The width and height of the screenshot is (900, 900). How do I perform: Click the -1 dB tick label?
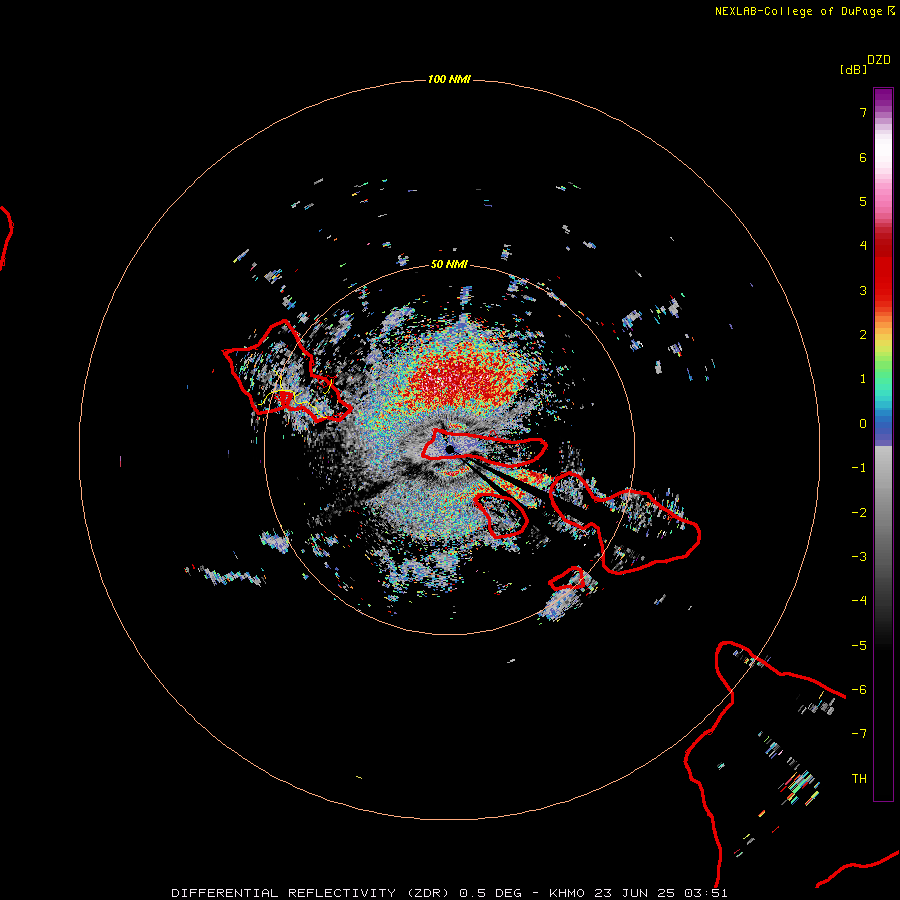pyautogui.click(x=859, y=468)
